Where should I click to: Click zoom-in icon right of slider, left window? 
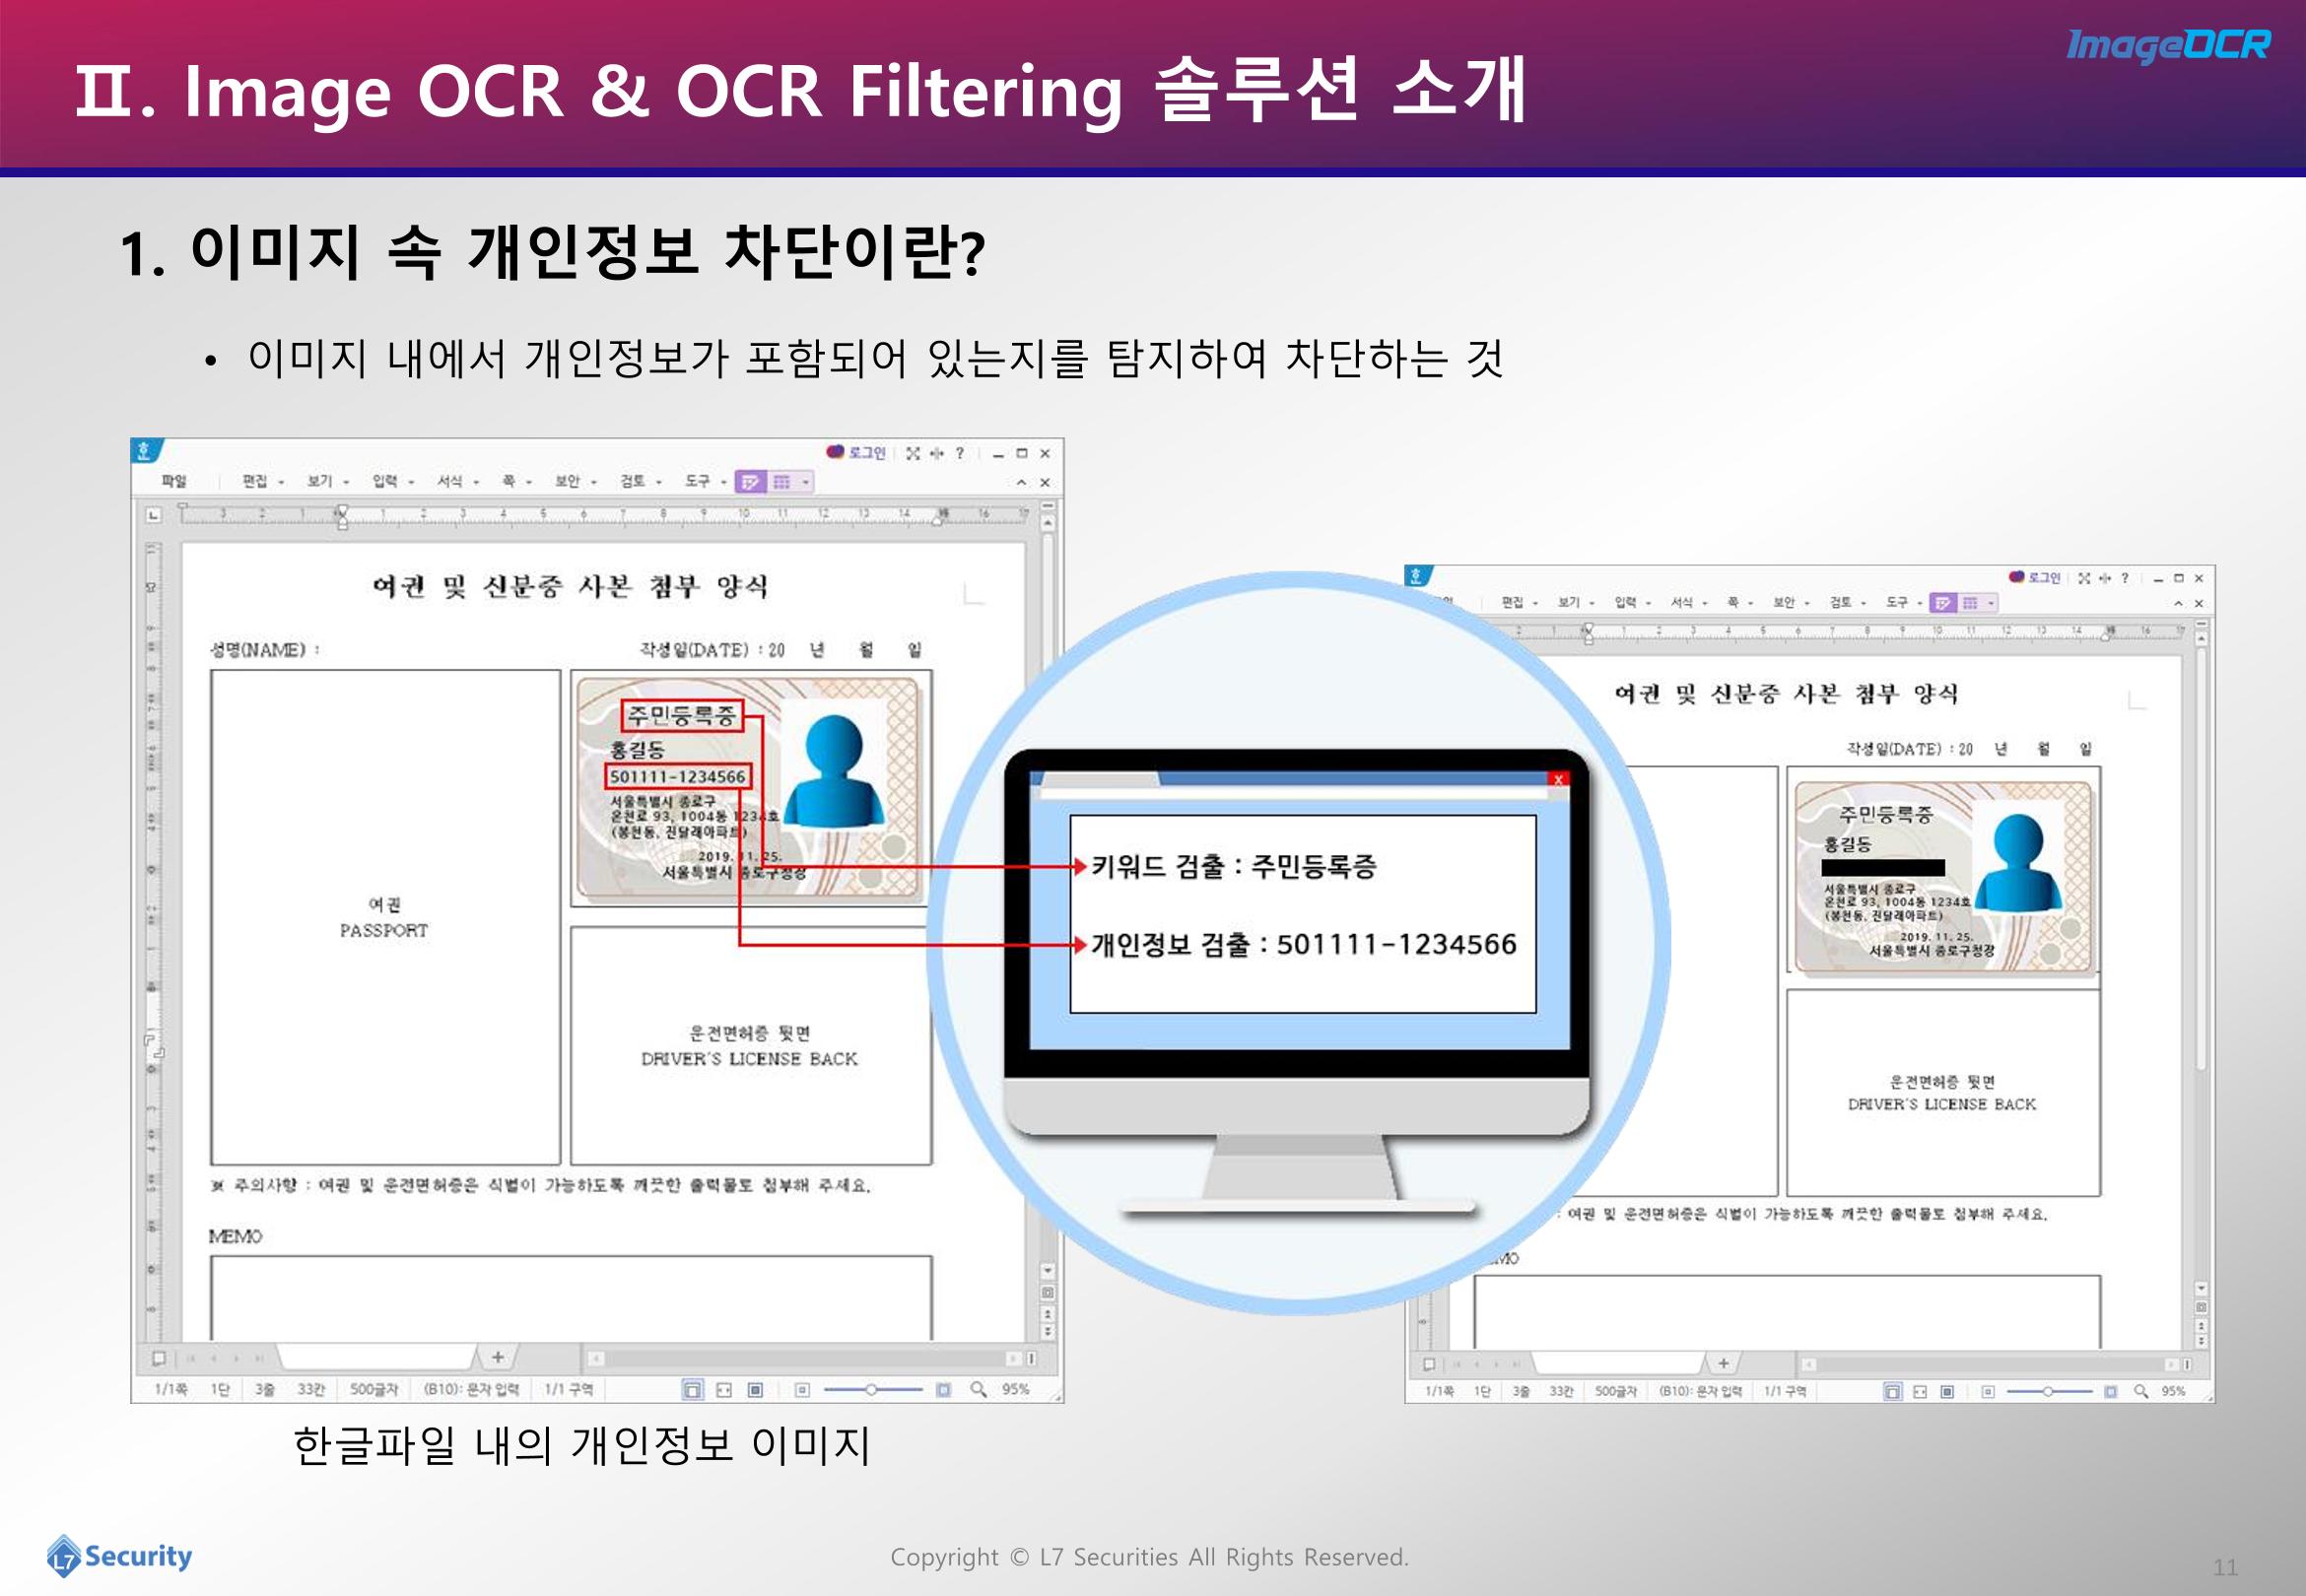943,1389
